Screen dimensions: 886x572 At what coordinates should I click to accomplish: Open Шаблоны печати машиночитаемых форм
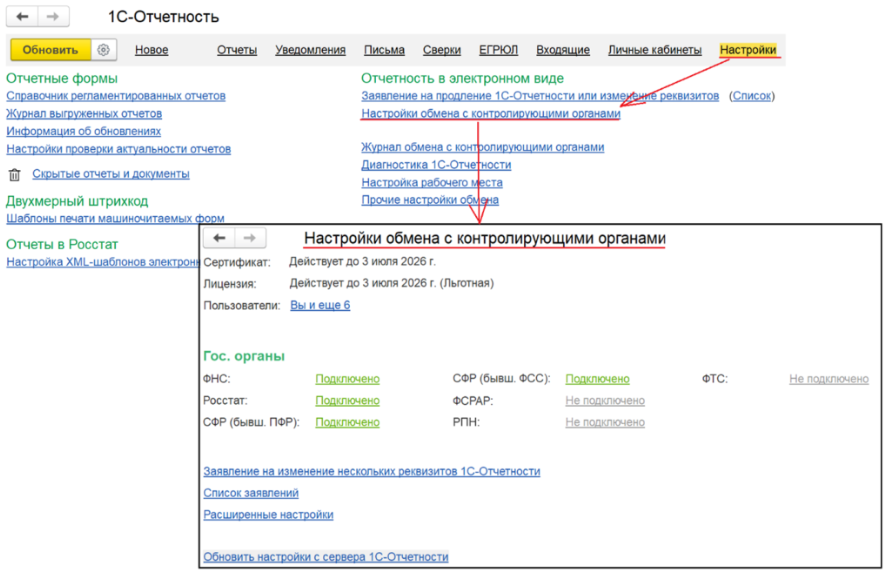(x=115, y=218)
